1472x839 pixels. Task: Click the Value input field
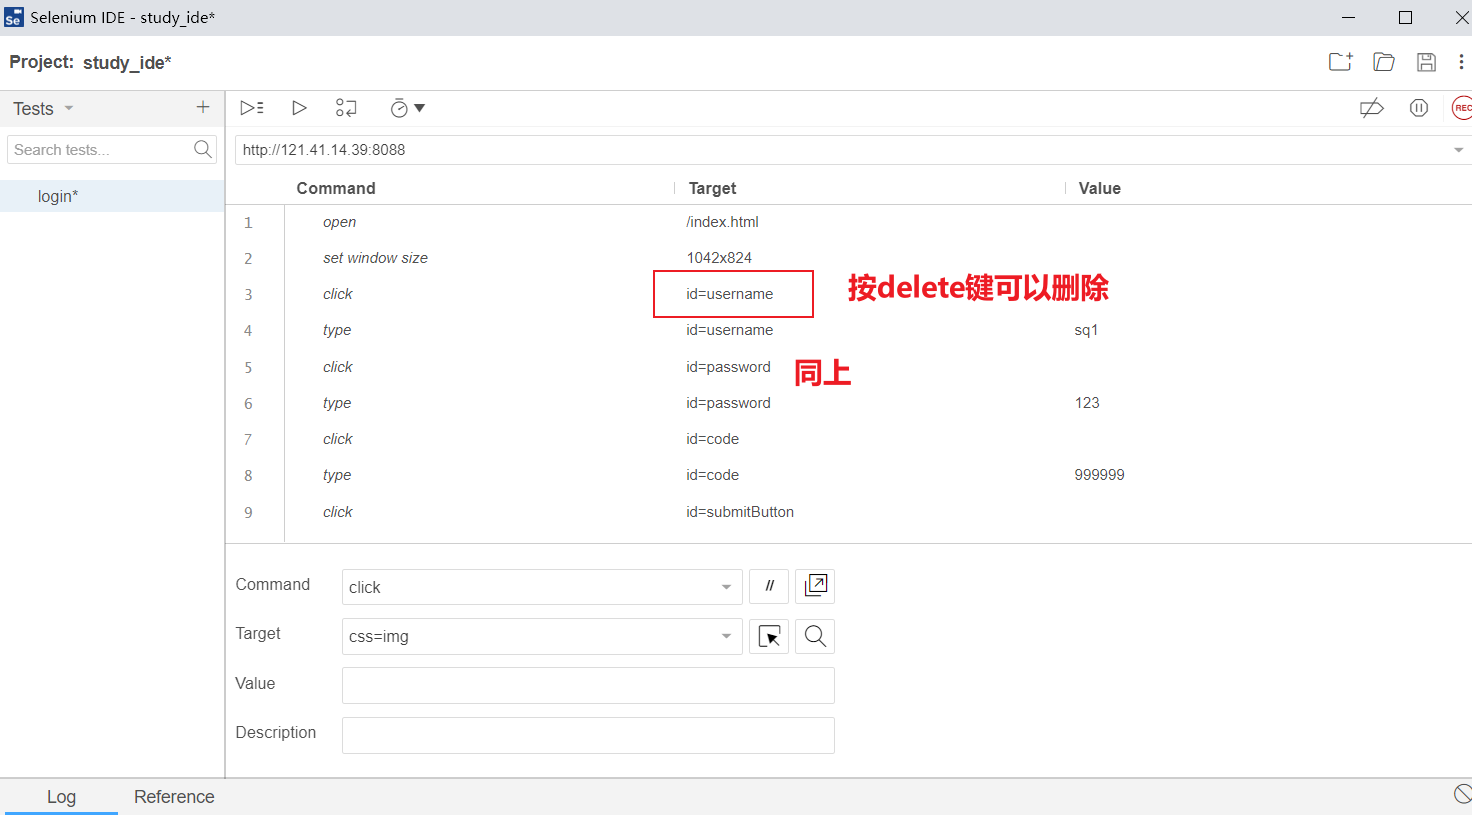[x=588, y=685]
